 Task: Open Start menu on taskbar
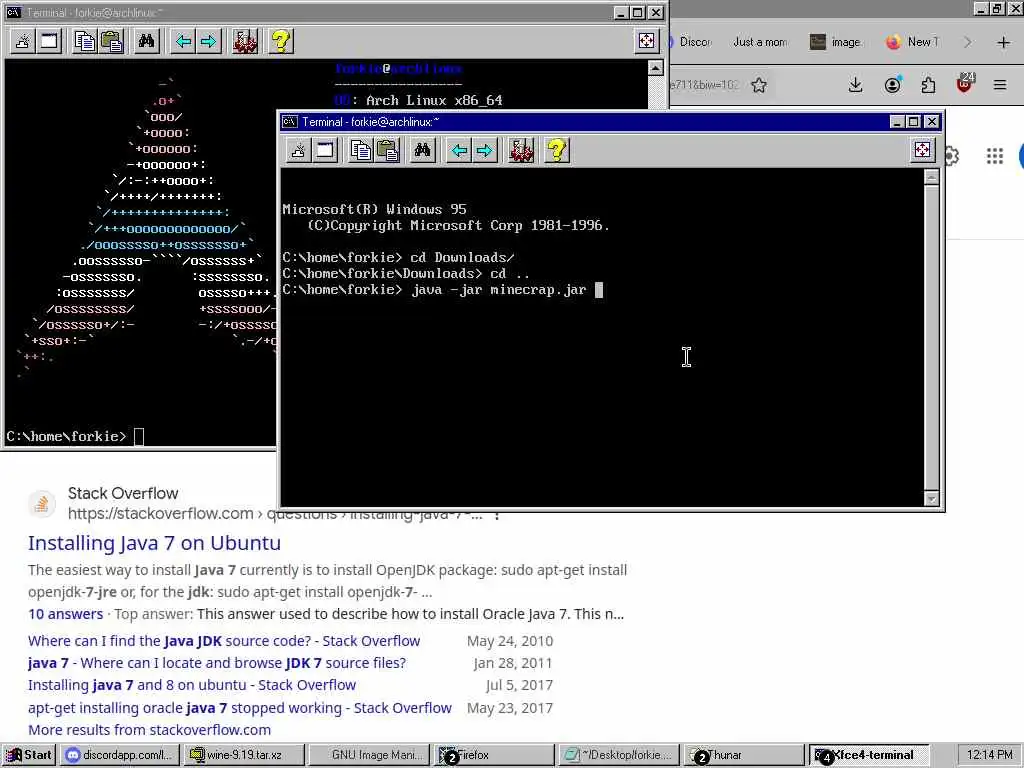tap(29, 755)
